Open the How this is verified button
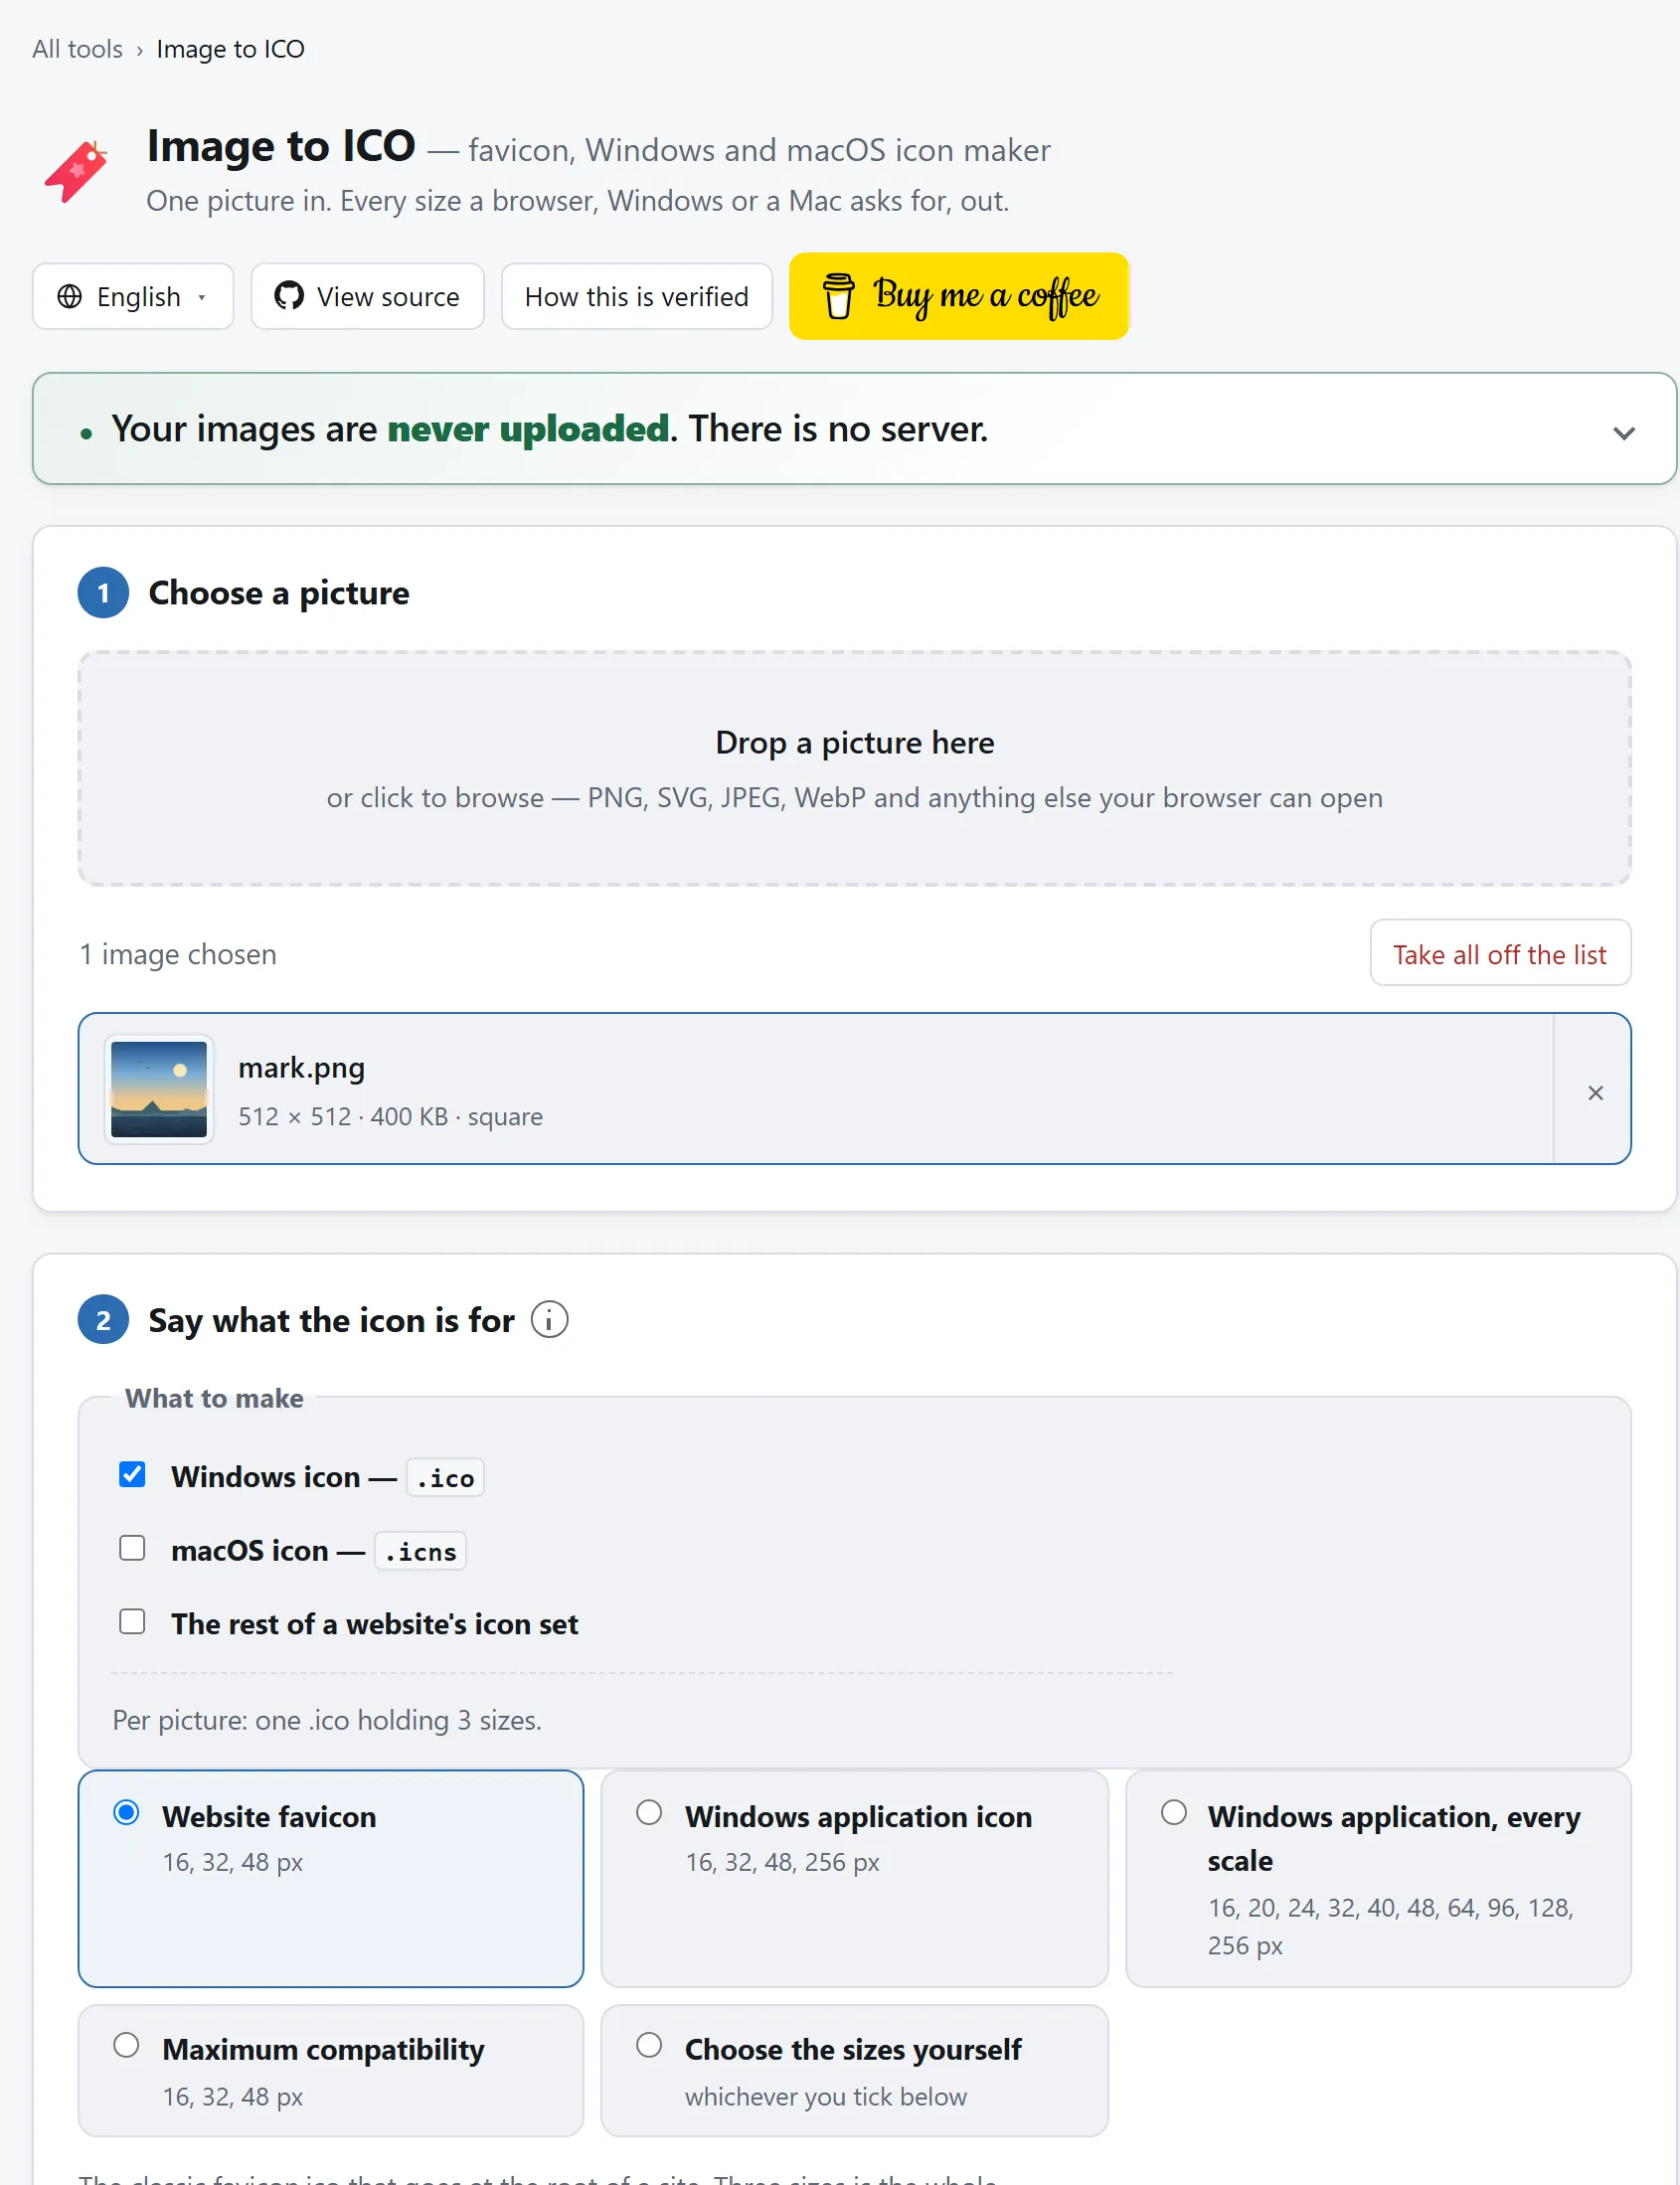The image size is (1680, 2185). click(636, 297)
